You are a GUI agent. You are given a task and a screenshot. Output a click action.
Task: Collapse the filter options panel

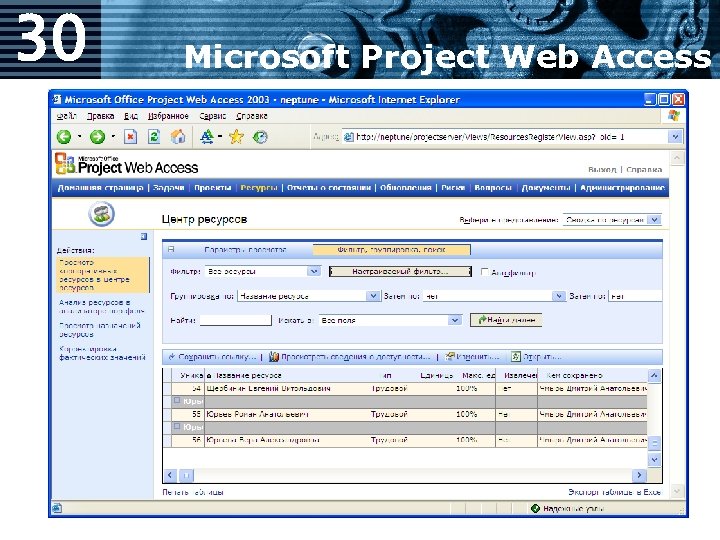pos(171,249)
